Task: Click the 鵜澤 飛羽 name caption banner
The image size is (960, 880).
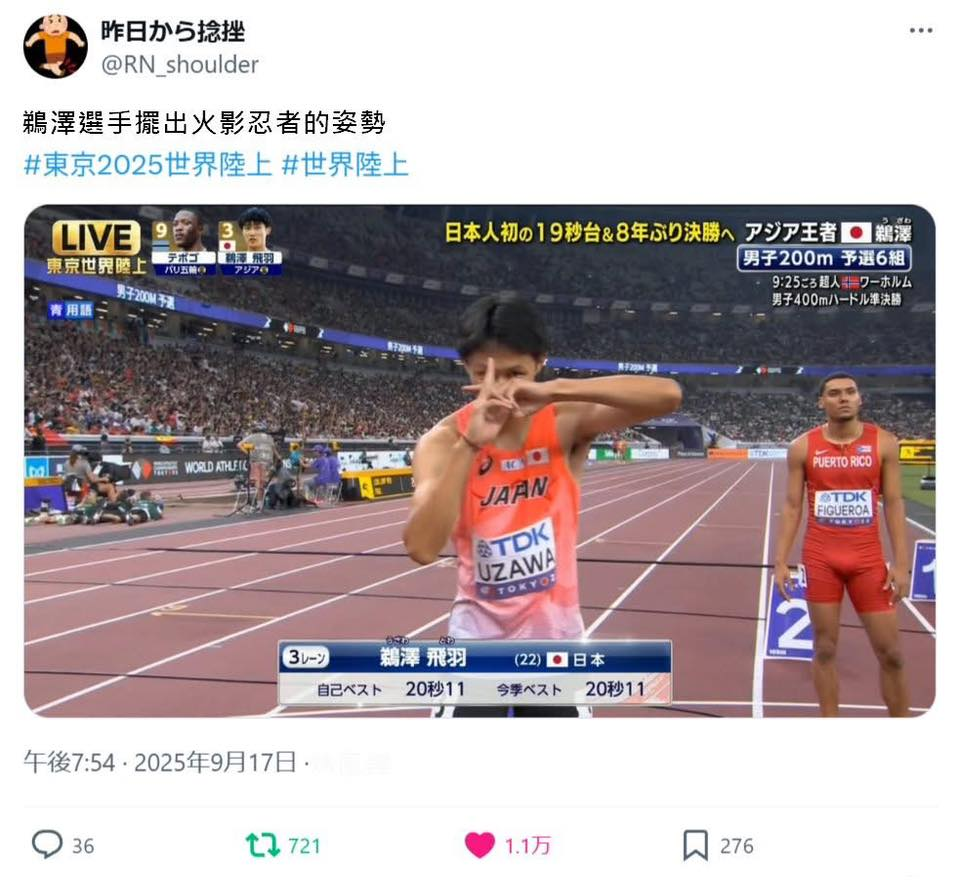Action: pos(475,673)
